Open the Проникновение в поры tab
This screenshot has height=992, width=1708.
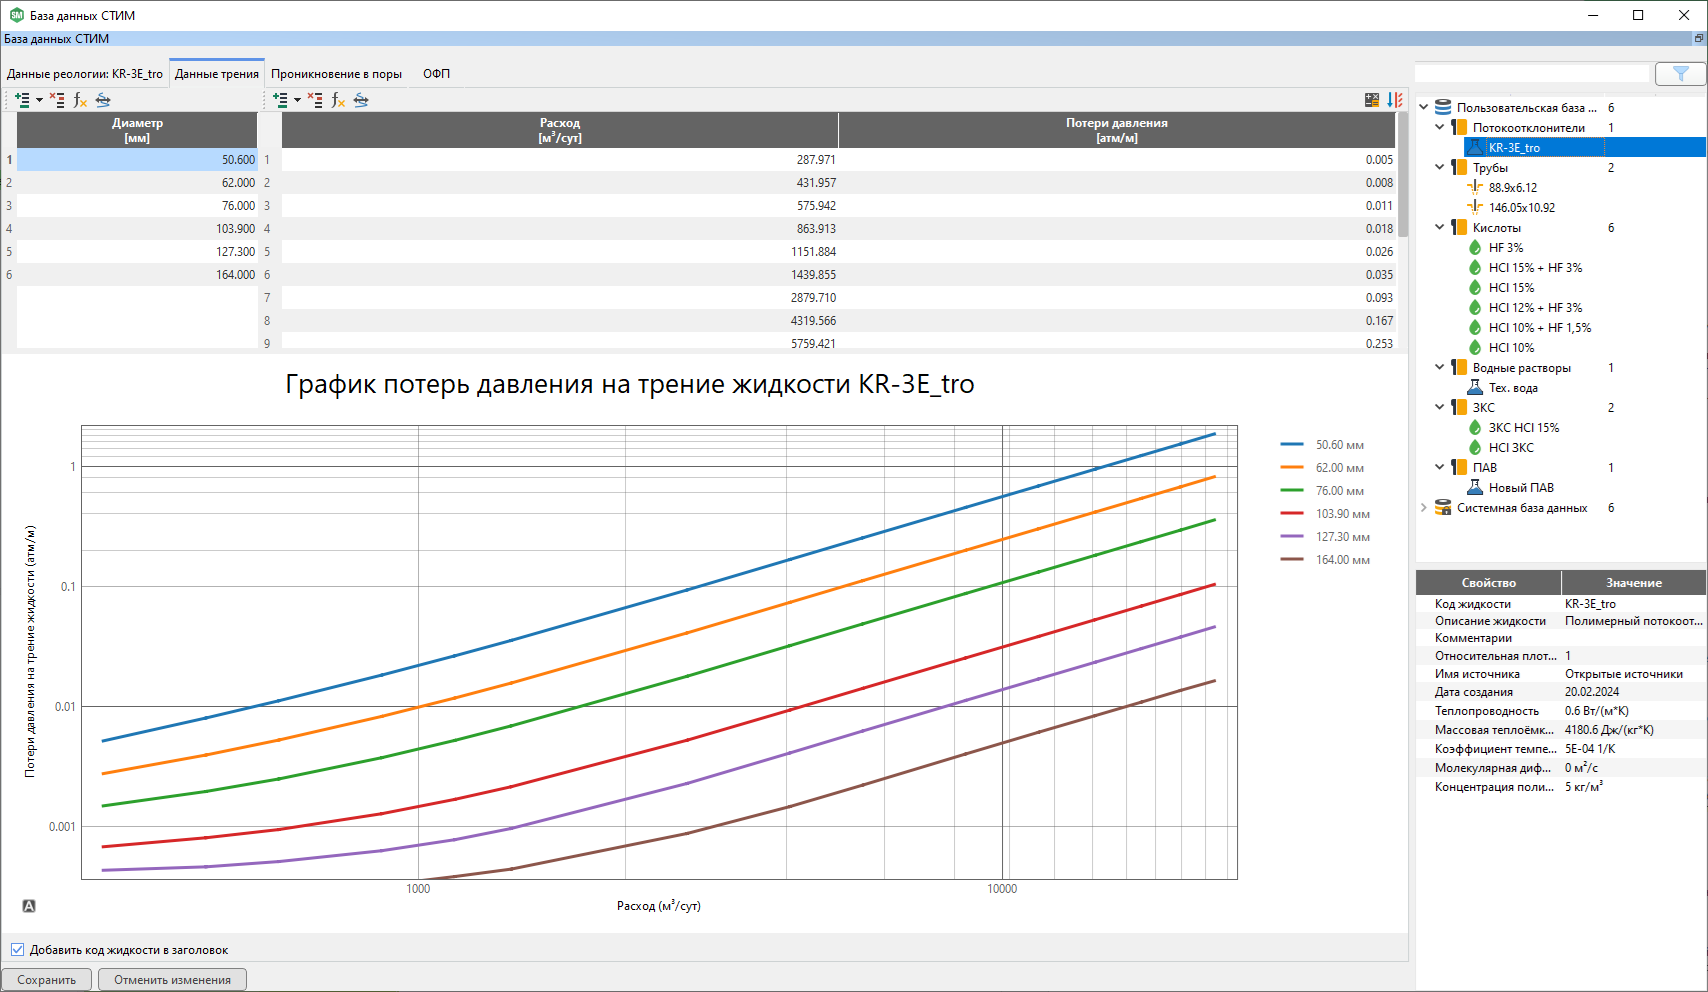click(336, 74)
